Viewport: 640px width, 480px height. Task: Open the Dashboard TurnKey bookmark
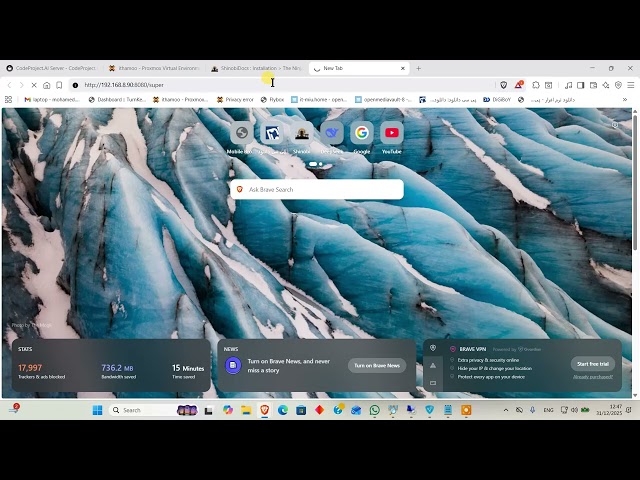[x=117, y=99]
